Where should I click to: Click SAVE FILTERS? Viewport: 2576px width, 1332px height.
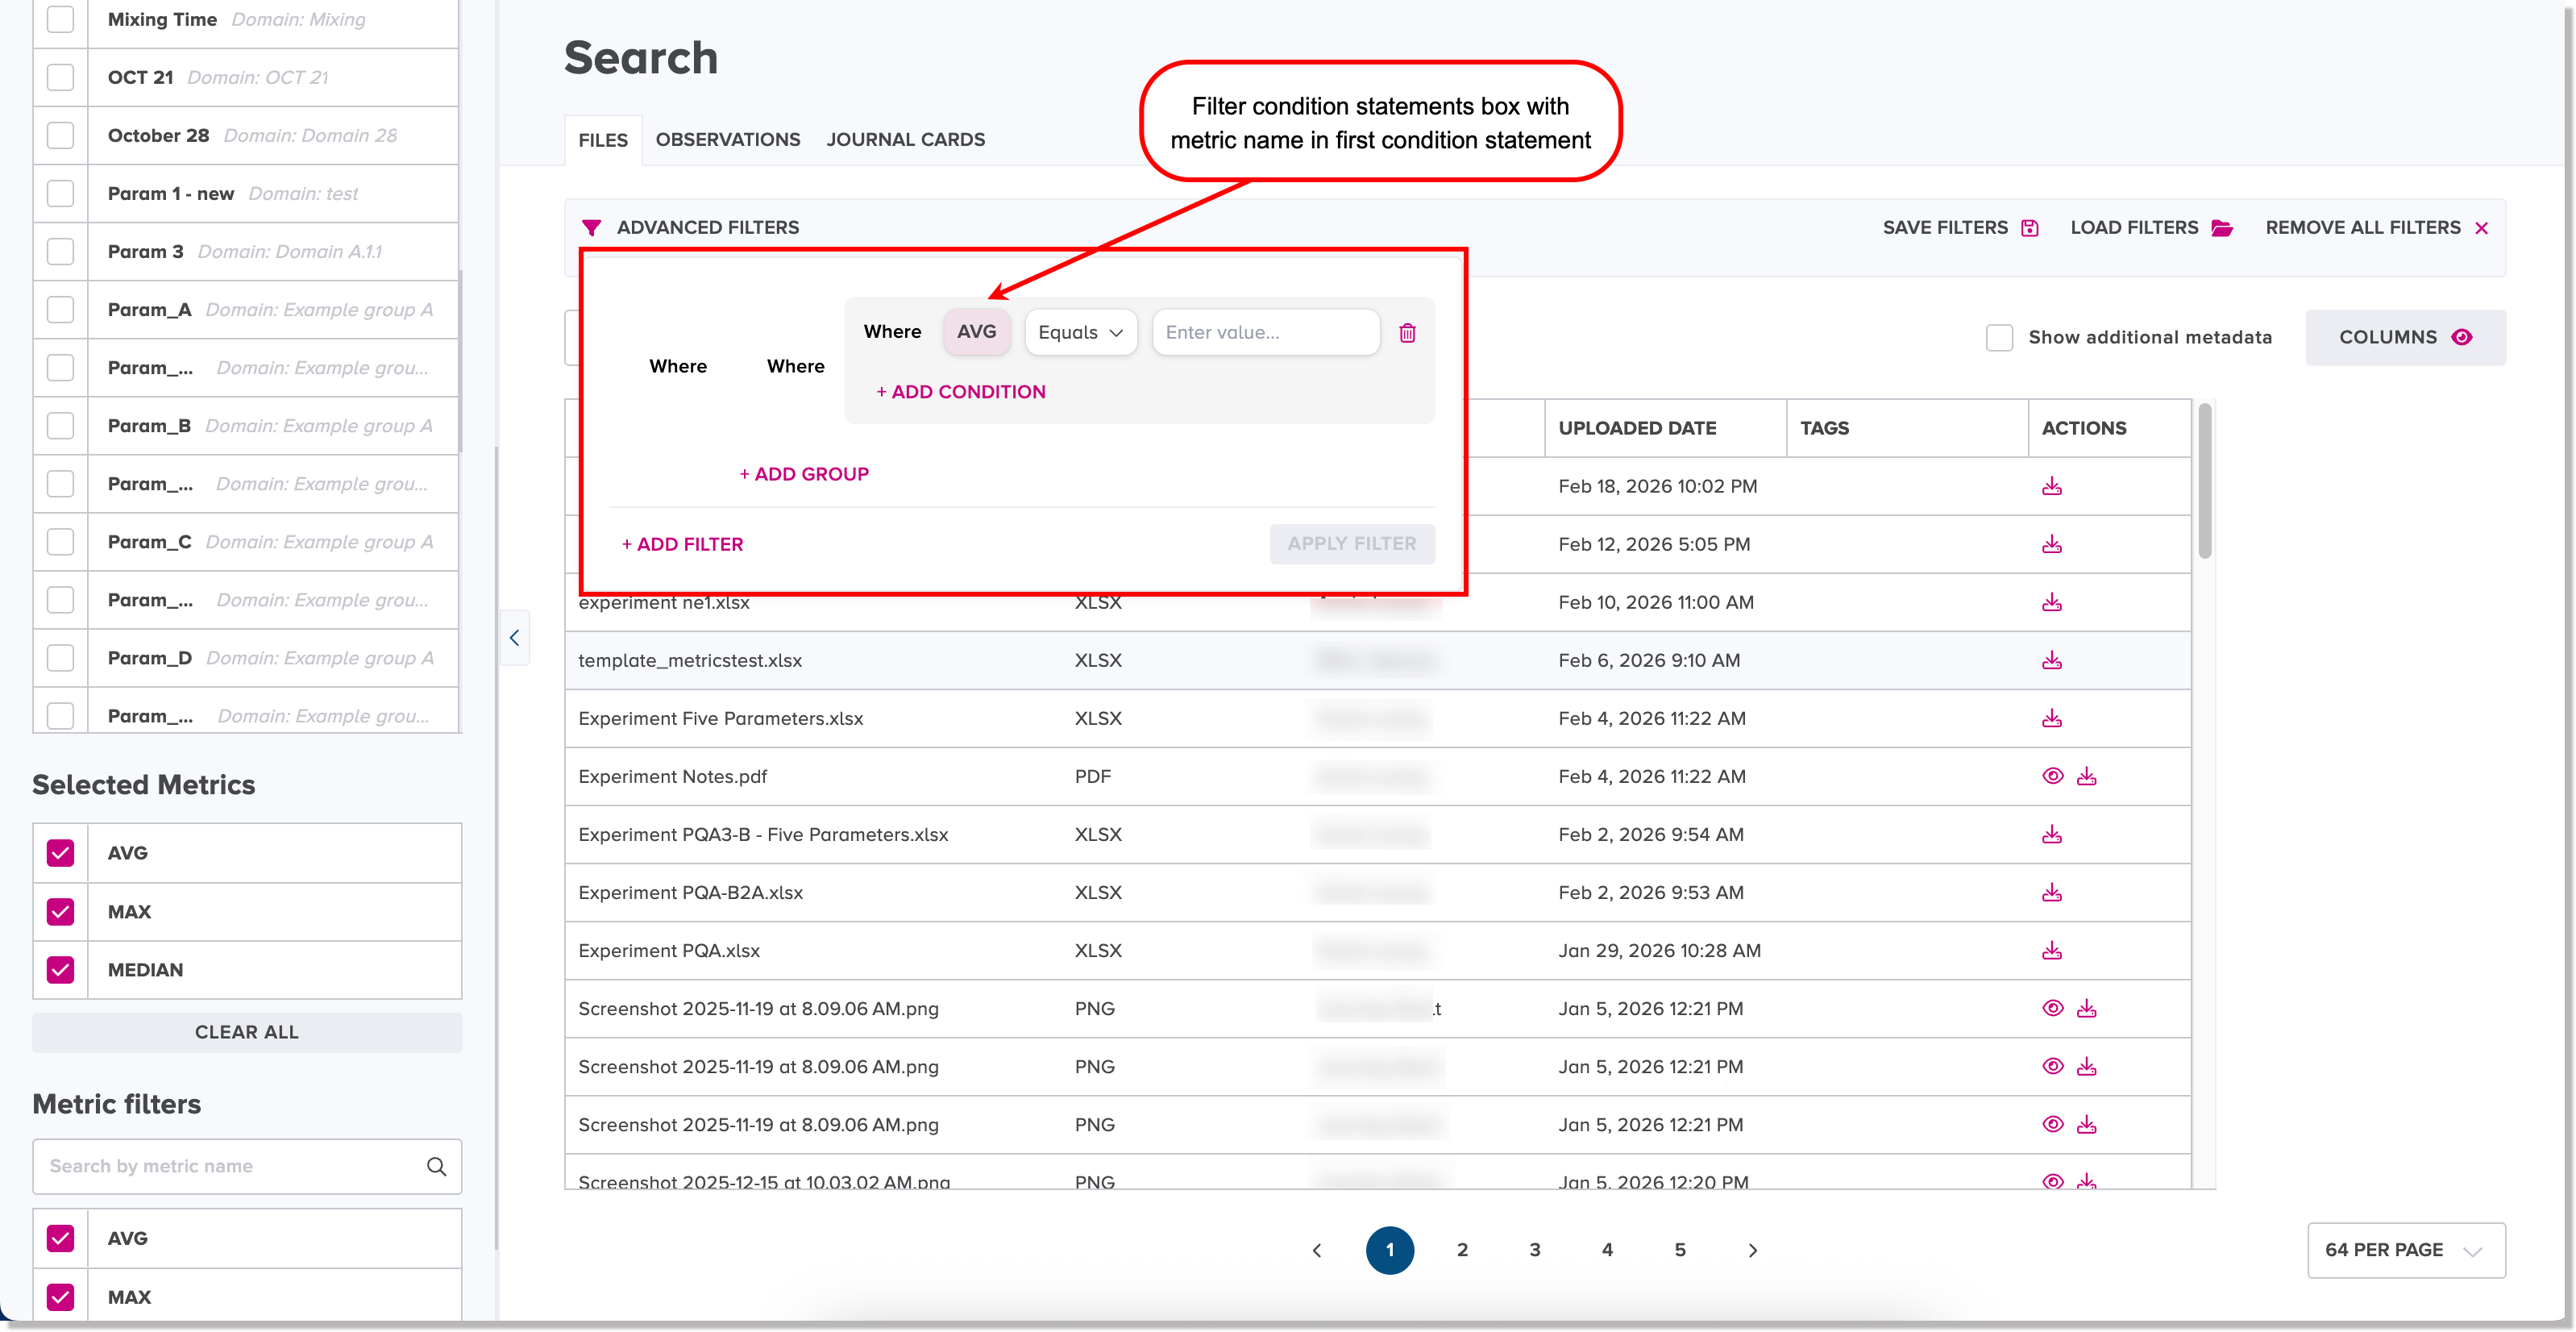(1960, 228)
